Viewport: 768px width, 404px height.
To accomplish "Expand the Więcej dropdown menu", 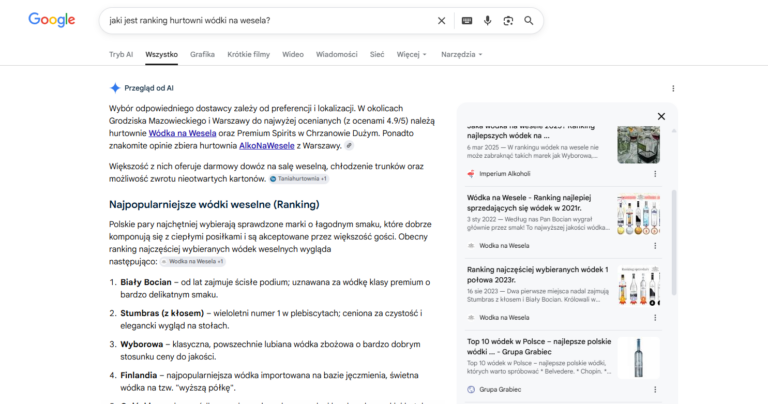I will [411, 54].
